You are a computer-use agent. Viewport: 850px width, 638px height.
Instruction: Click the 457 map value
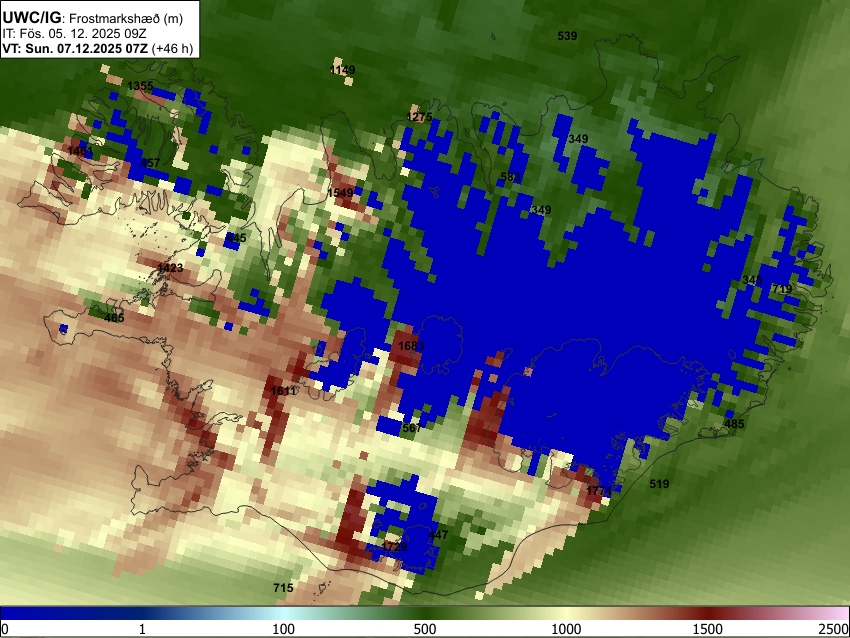[150, 163]
